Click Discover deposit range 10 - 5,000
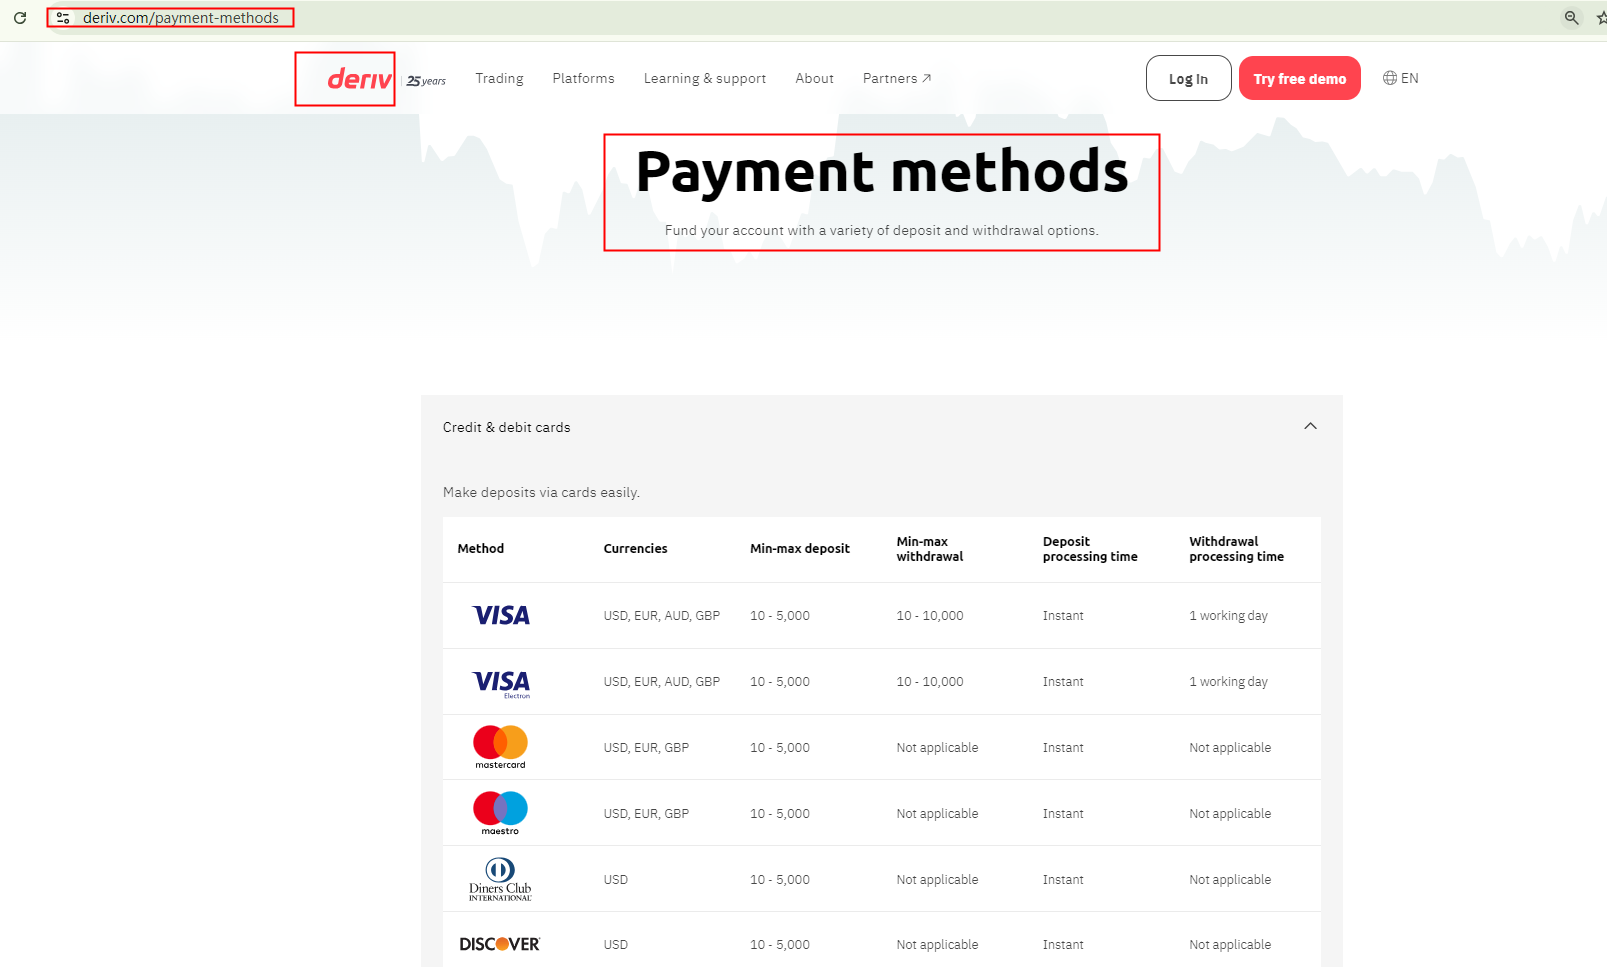This screenshot has height=967, width=1607. [x=780, y=945]
